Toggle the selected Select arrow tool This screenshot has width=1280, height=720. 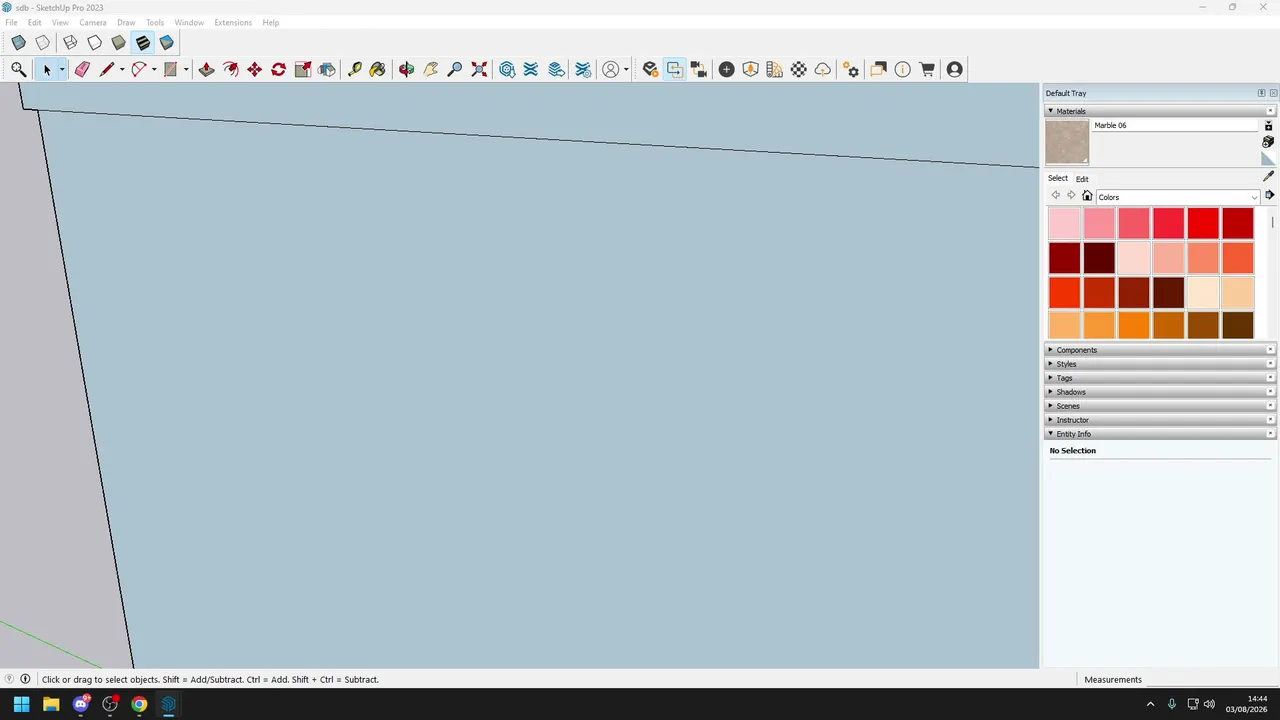[46, 69]
